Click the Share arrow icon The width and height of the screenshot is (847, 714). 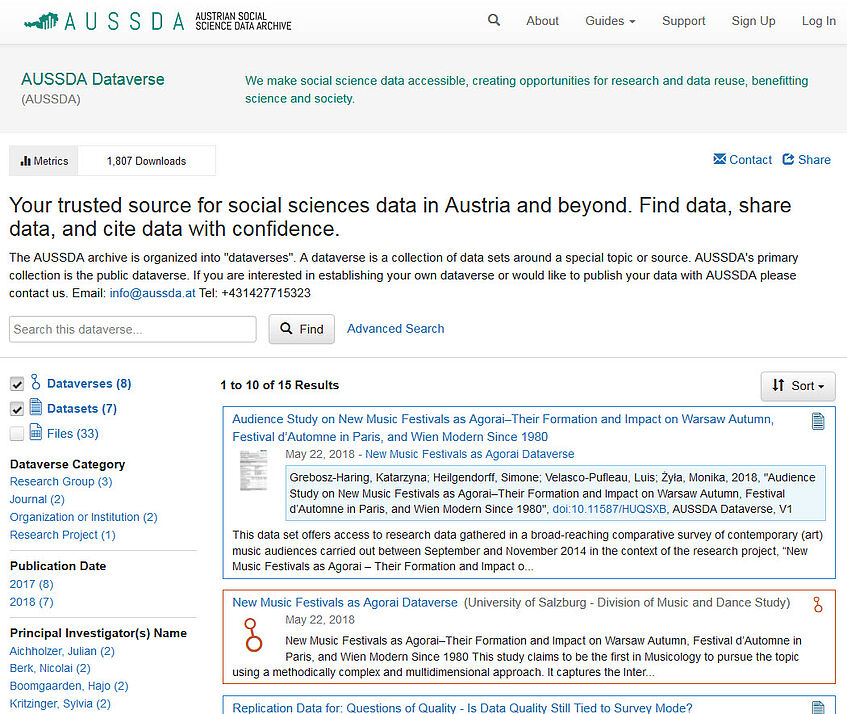click(x=789, y=159)
